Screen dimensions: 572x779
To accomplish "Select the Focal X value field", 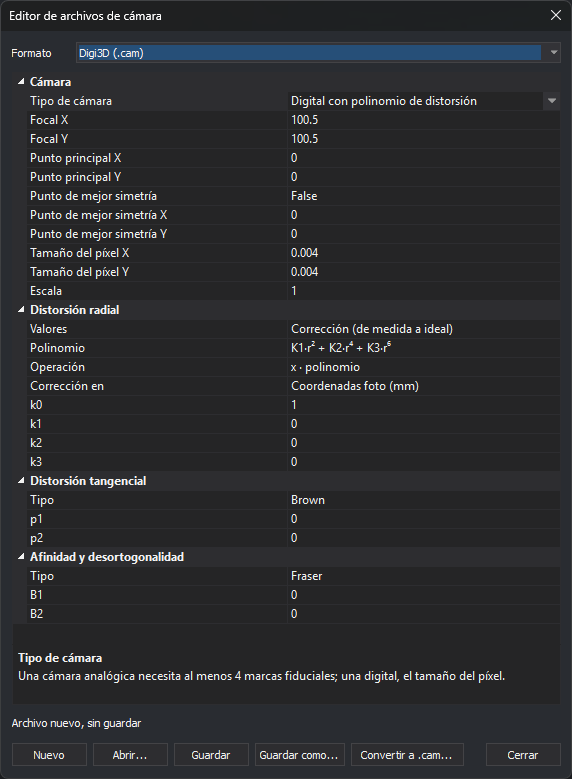I will pyautogui.click(x=423, y=120).
